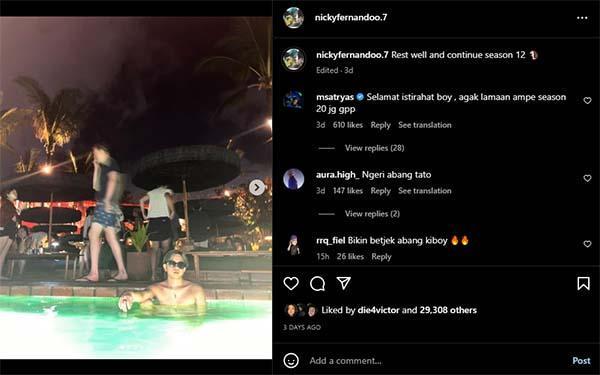600x375 pixels.
Task: Click the Add a comment field
Action: (x=436, y=360)
